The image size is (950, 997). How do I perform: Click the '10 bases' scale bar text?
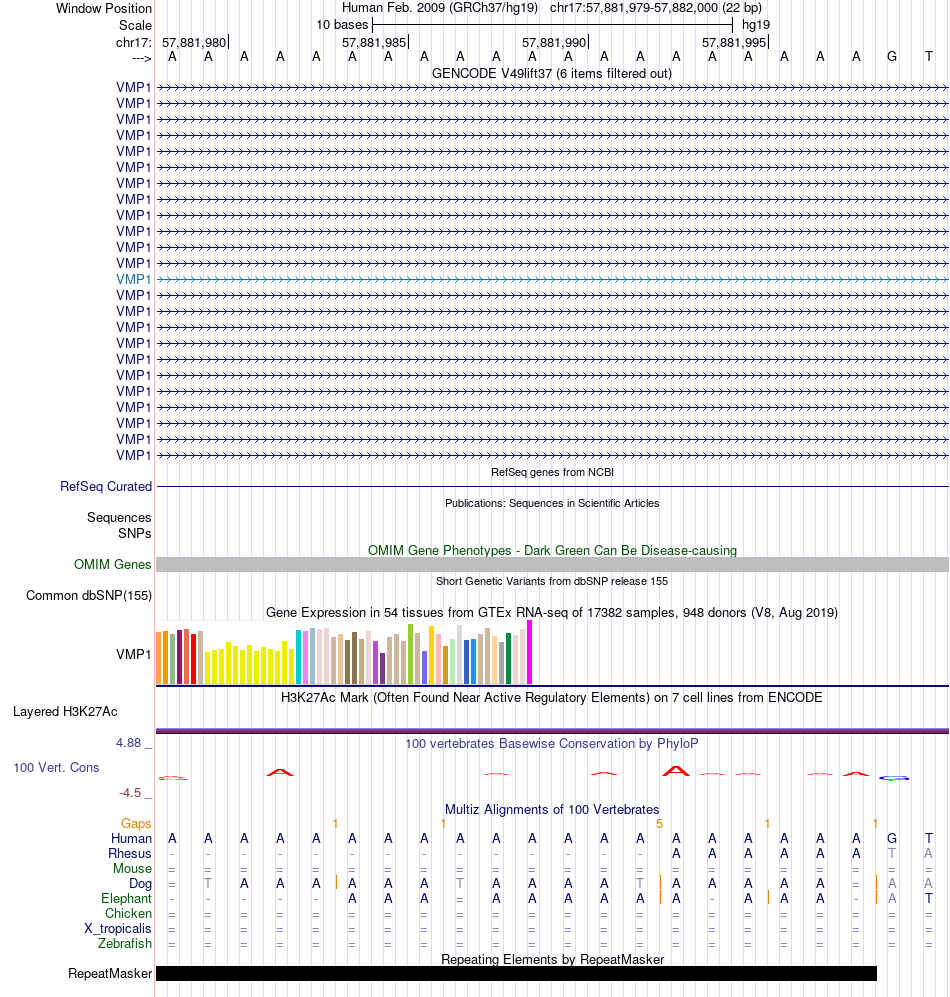342,25
